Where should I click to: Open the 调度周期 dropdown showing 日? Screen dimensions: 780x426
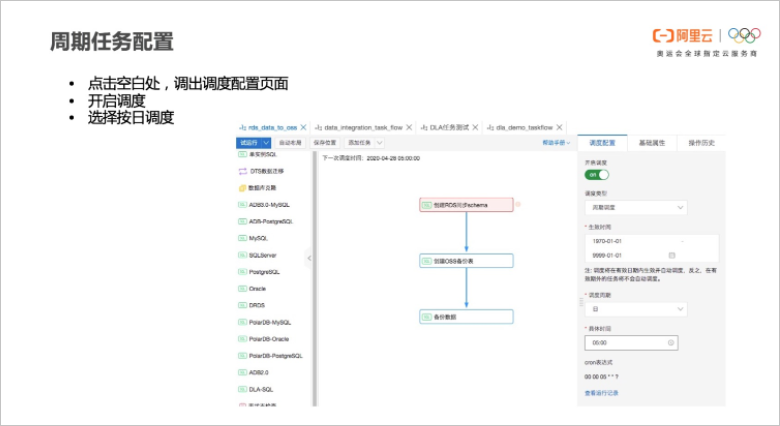(636, 309)
